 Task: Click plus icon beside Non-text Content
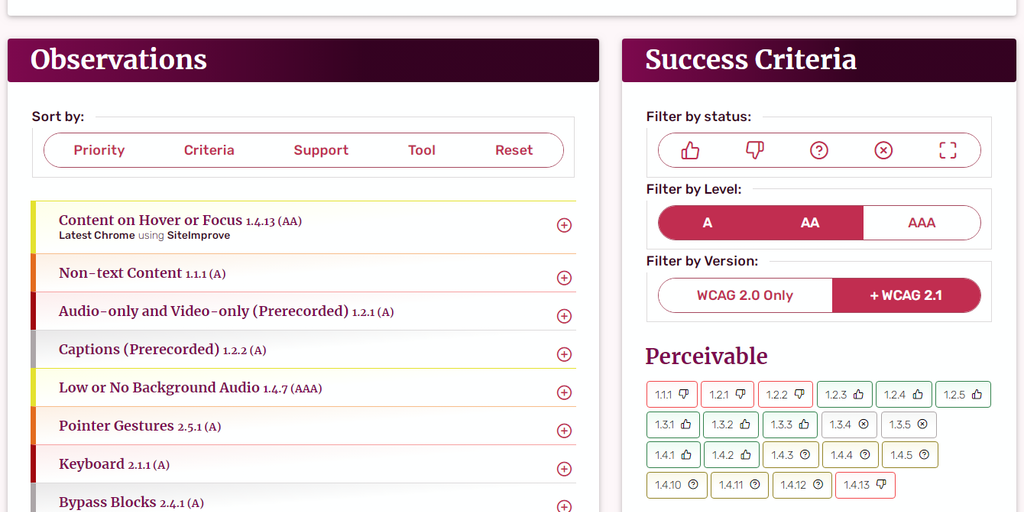click(x=564, y=278)
